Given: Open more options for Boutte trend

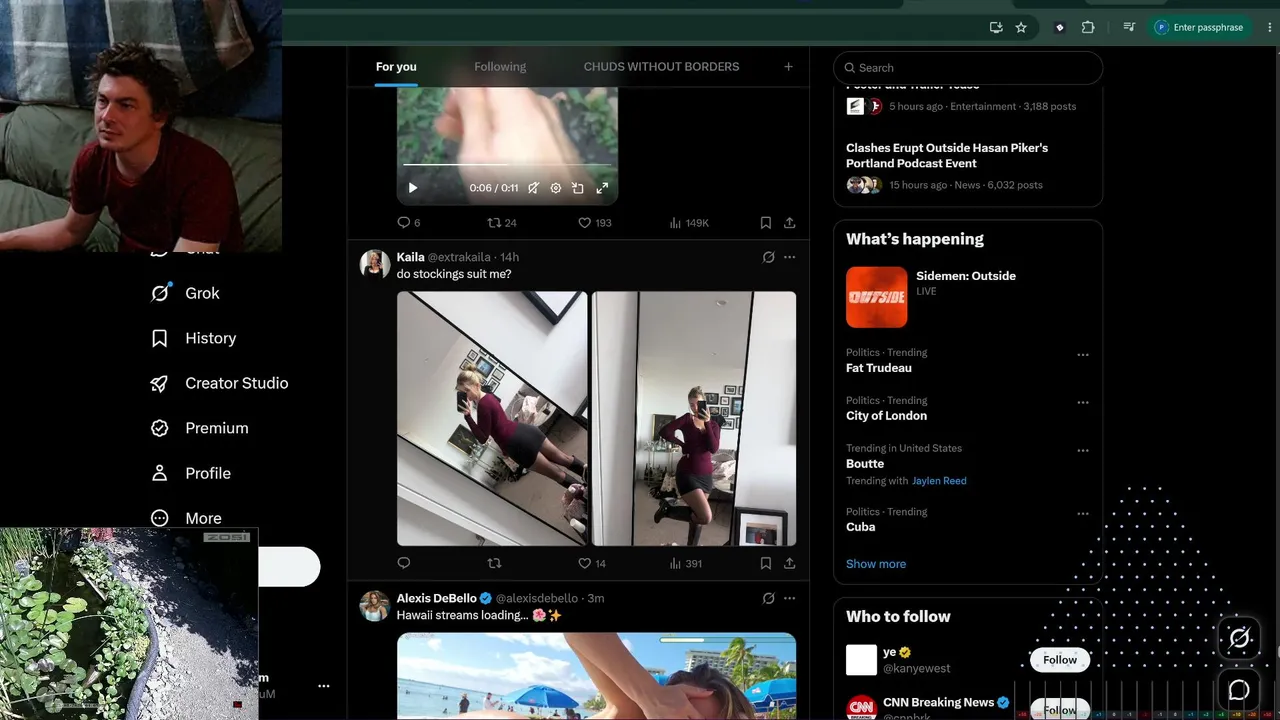Looking at the screenshot, I should [x=1082, y=451].
